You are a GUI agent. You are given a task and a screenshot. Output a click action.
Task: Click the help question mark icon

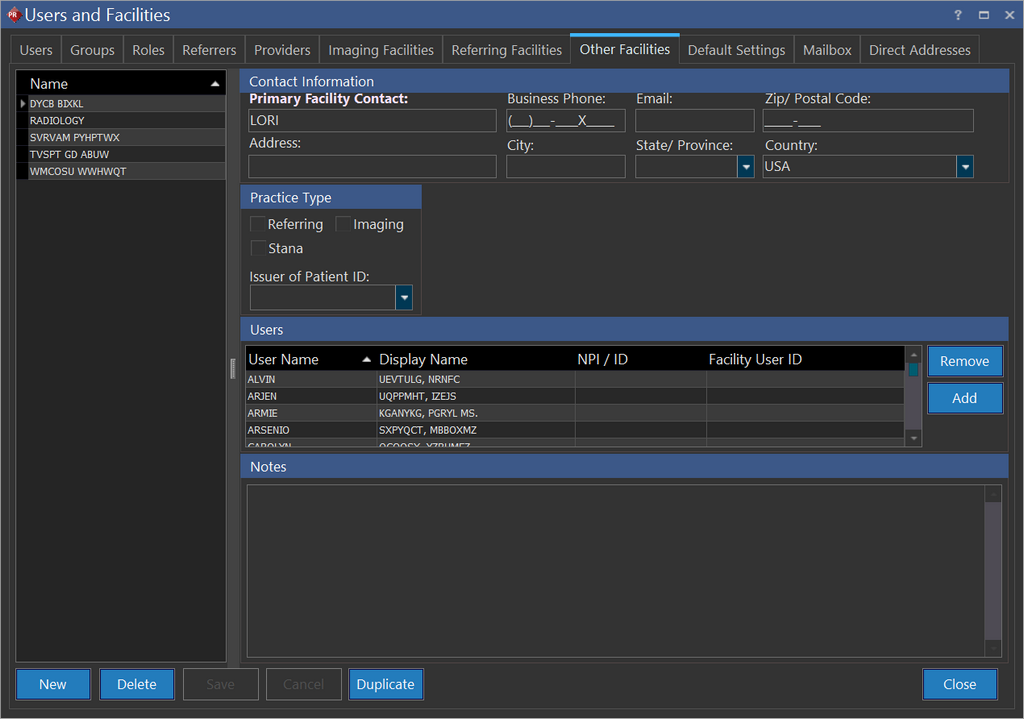958,15
